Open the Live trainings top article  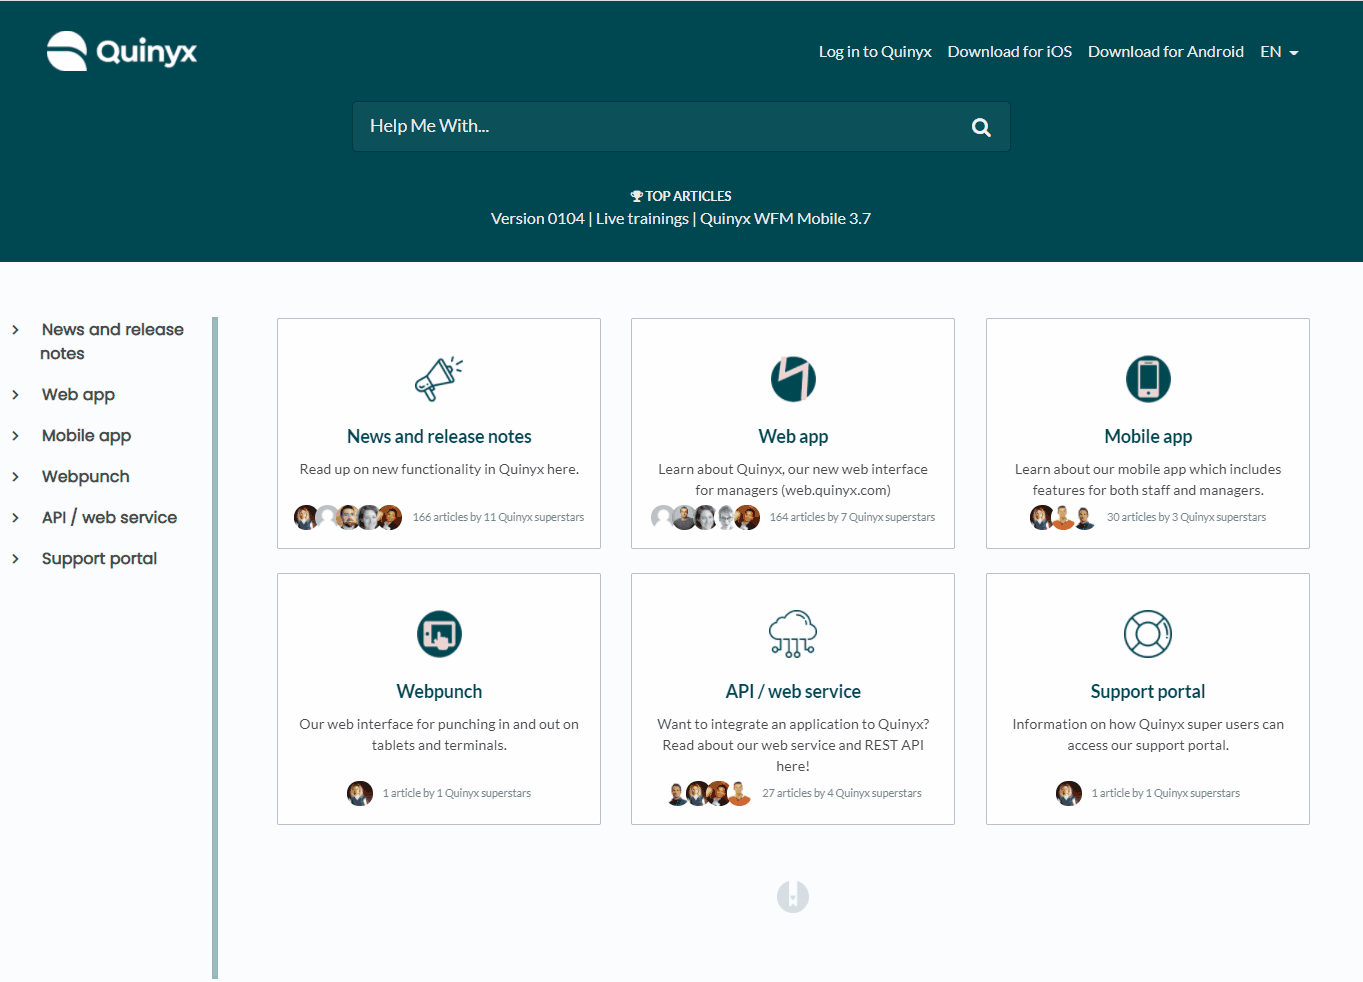(x=642, y=218)
